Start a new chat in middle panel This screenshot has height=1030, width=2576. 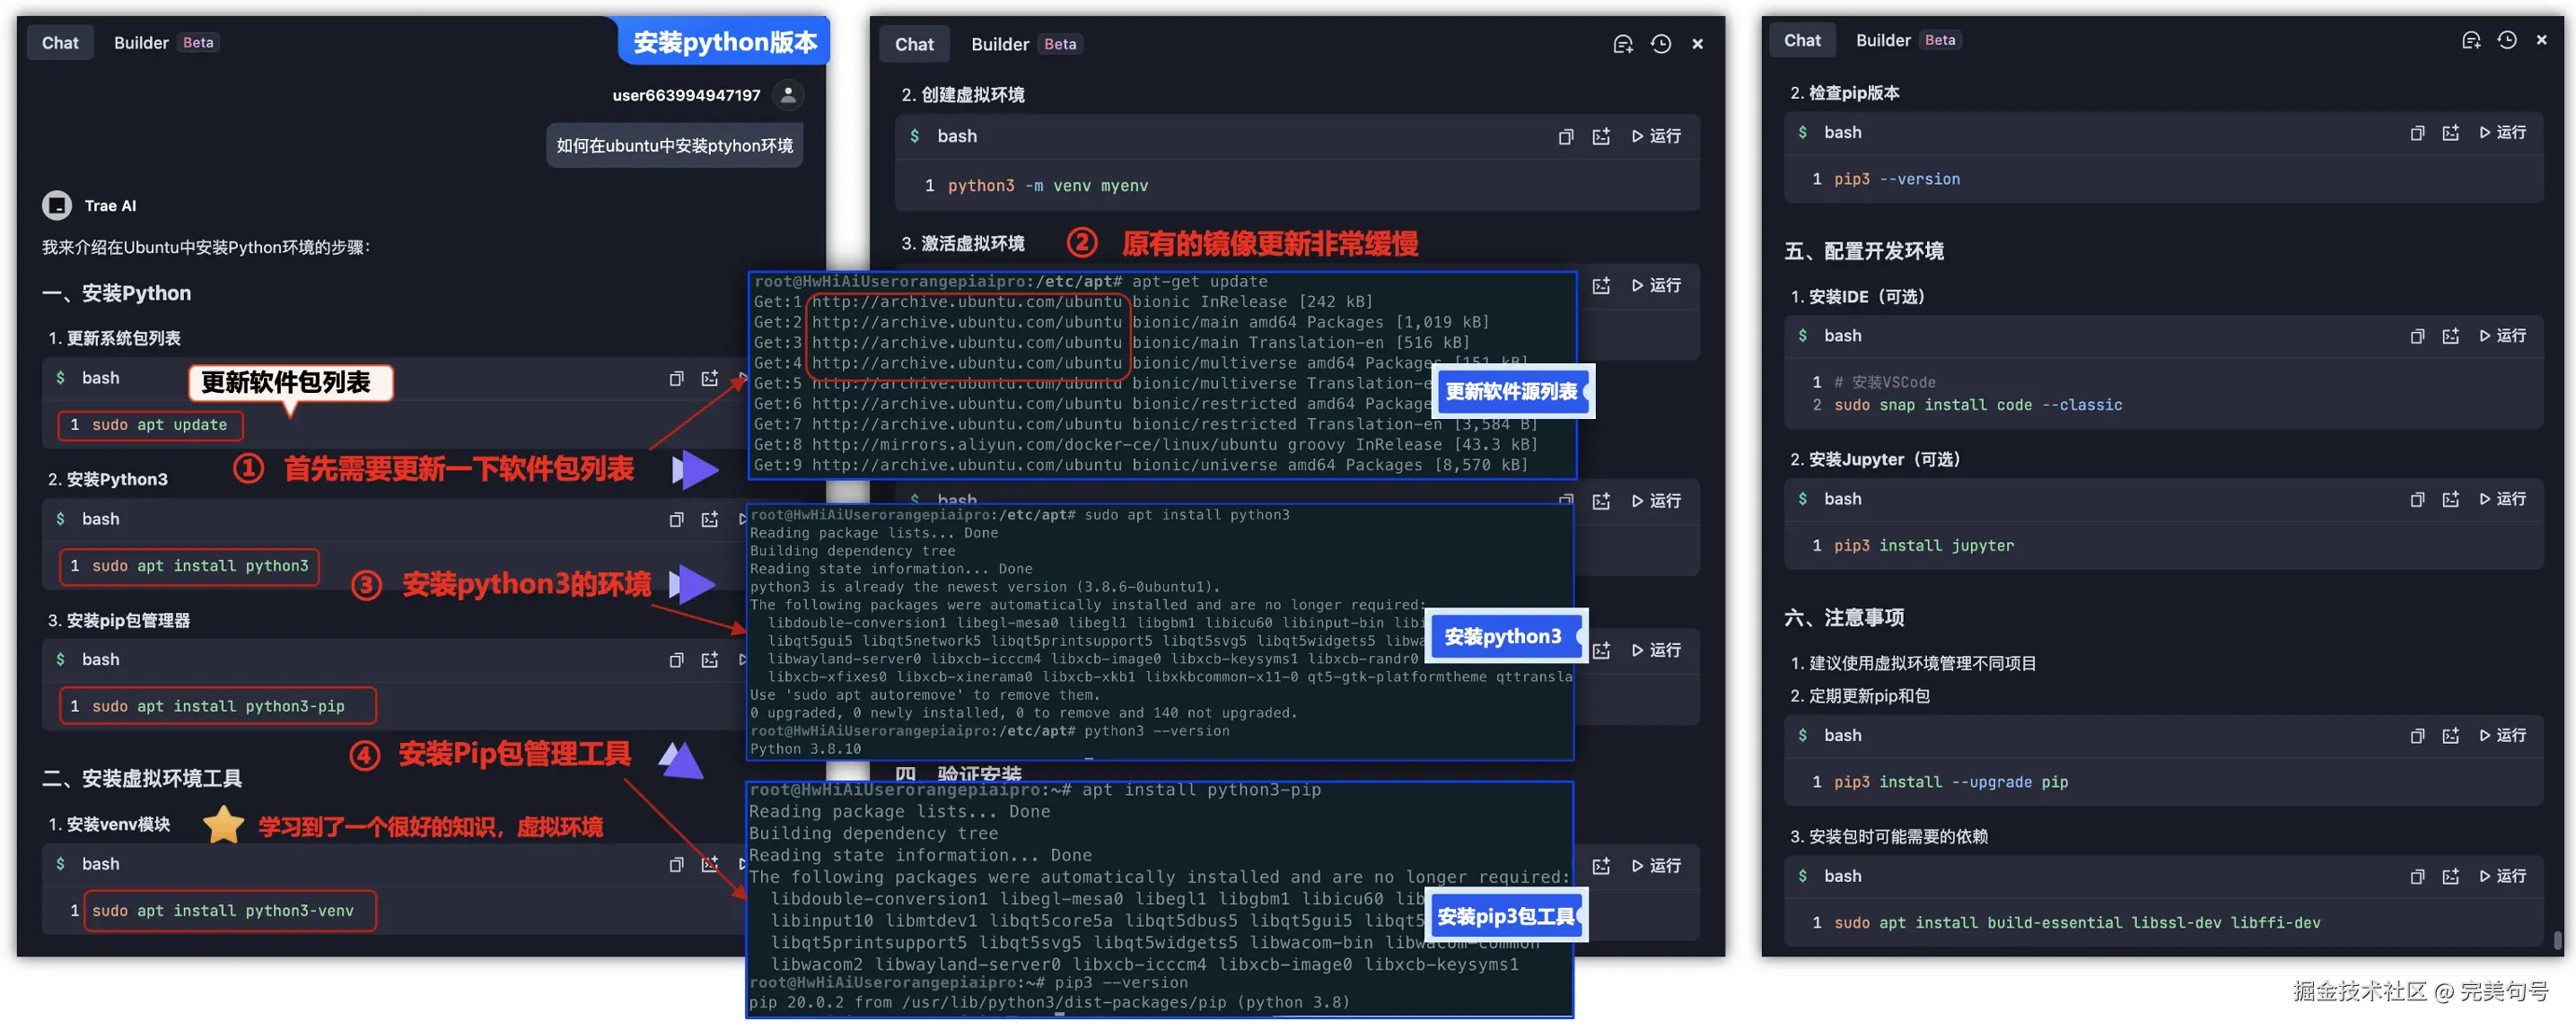point(1622,45)
